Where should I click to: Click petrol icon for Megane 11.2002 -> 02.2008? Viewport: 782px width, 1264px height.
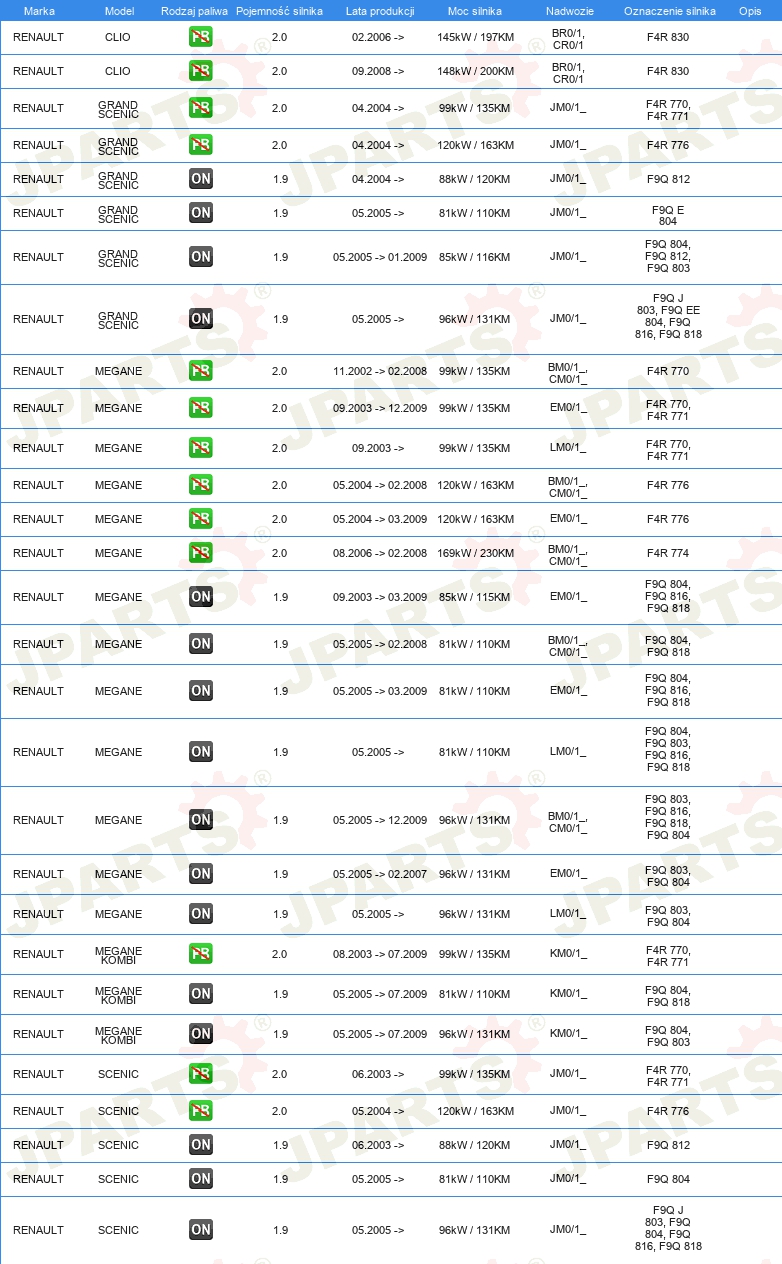[200, 371]
